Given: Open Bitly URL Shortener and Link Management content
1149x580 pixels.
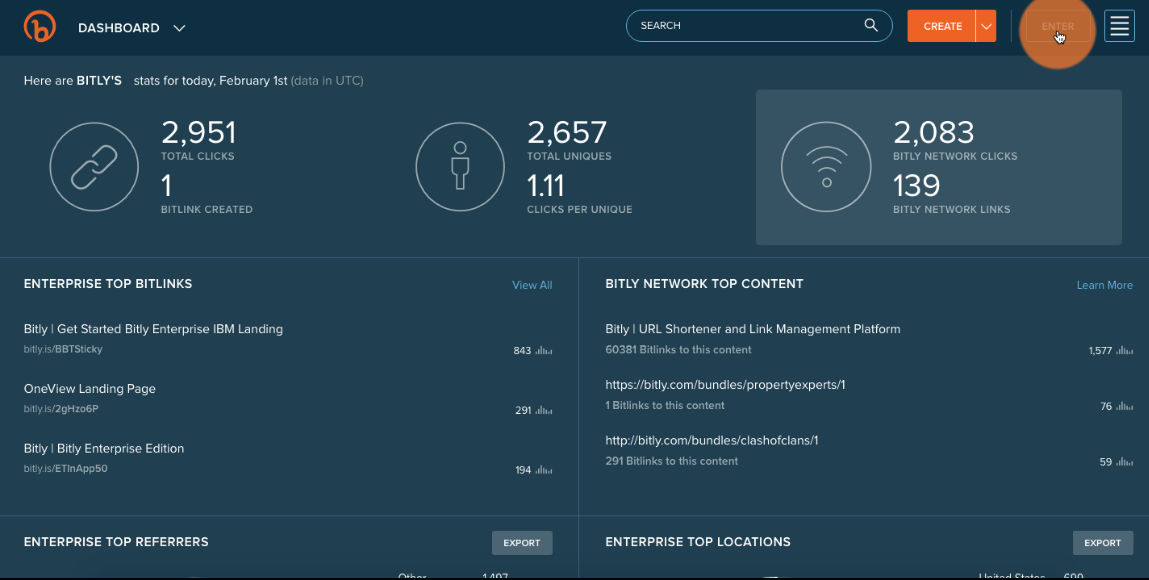Looking at the screenshot, I should (x=753, y=329).
